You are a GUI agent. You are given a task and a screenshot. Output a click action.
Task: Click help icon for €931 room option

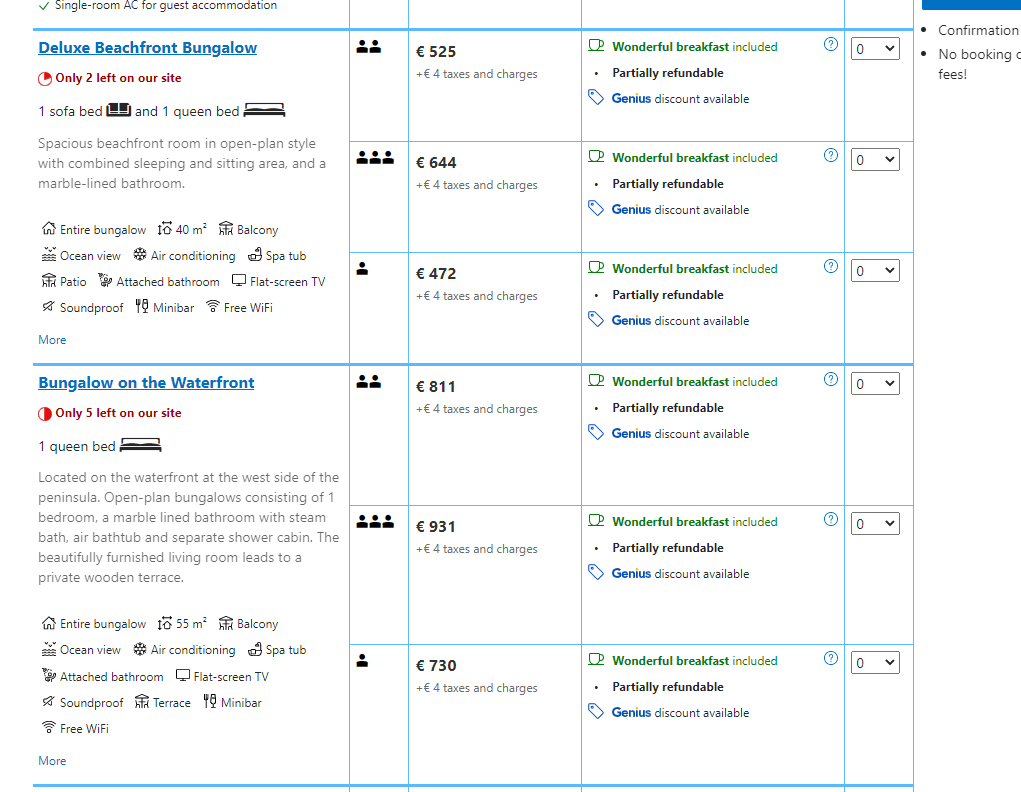pyautogui.click(x=830, y=519)
